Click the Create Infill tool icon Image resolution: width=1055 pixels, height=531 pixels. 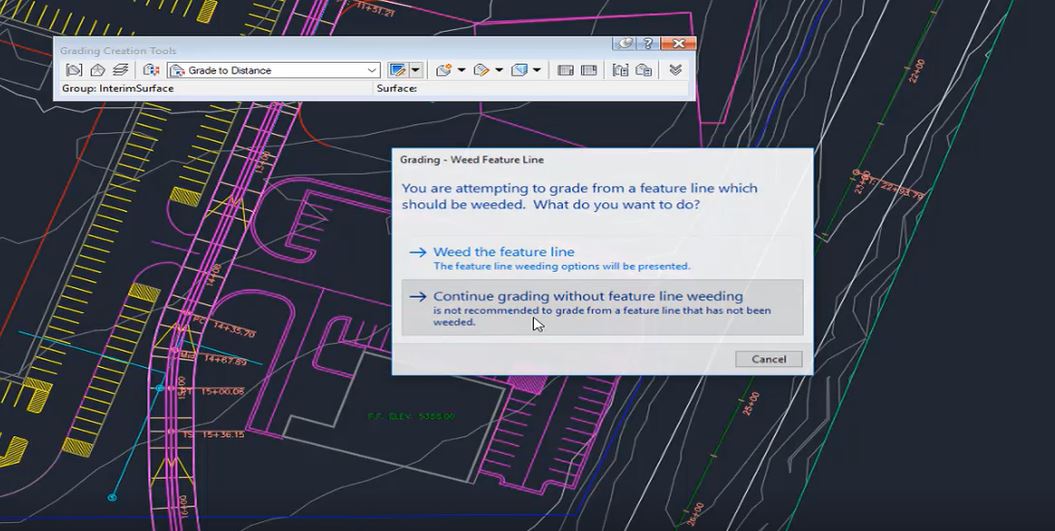[x=443, y=70]
